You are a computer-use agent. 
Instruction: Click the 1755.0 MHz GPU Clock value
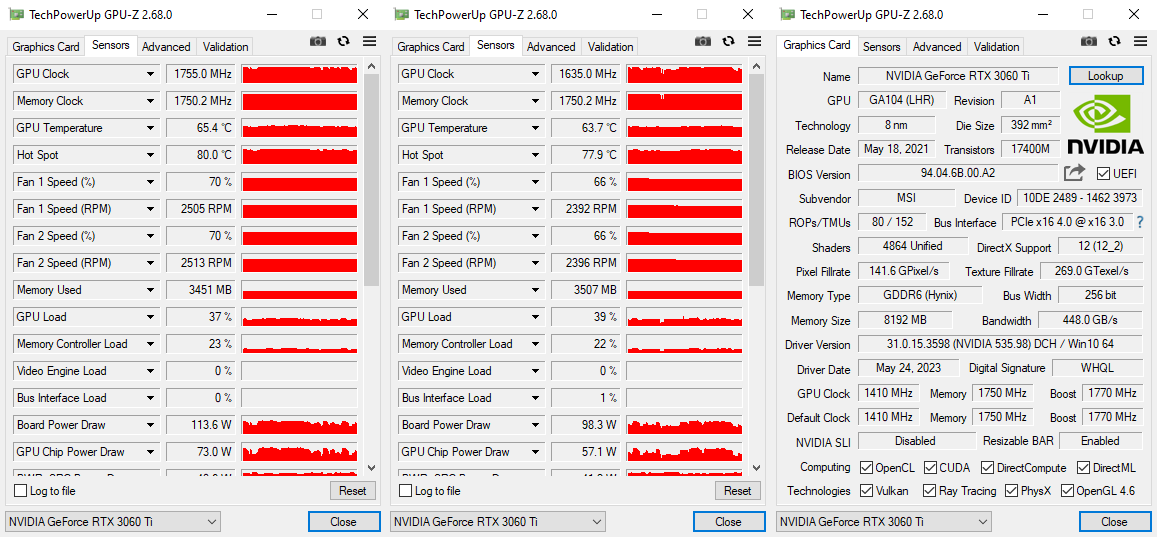pyautogui.click(x=201, y=74)
